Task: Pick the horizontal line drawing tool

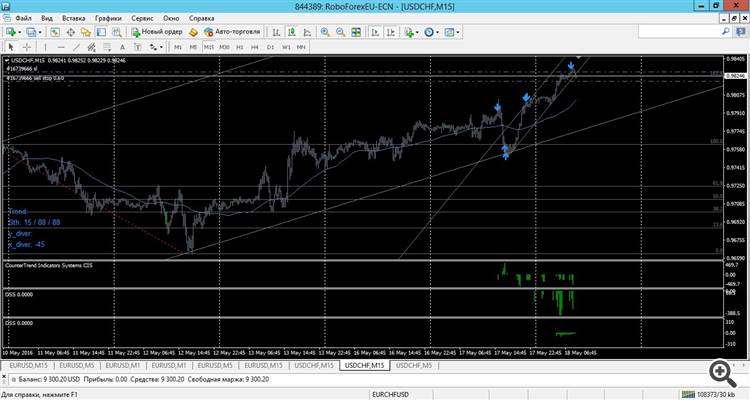Action: pos(61,47)
